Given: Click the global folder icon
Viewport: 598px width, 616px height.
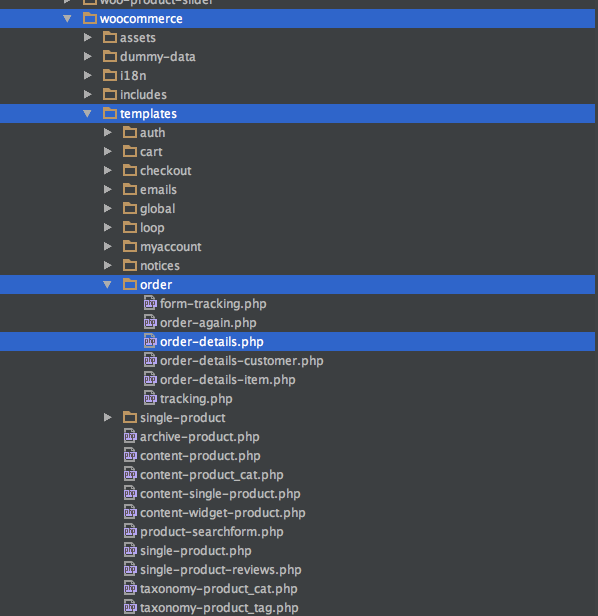Looking at the screenshot, I should tap(130, 208).
